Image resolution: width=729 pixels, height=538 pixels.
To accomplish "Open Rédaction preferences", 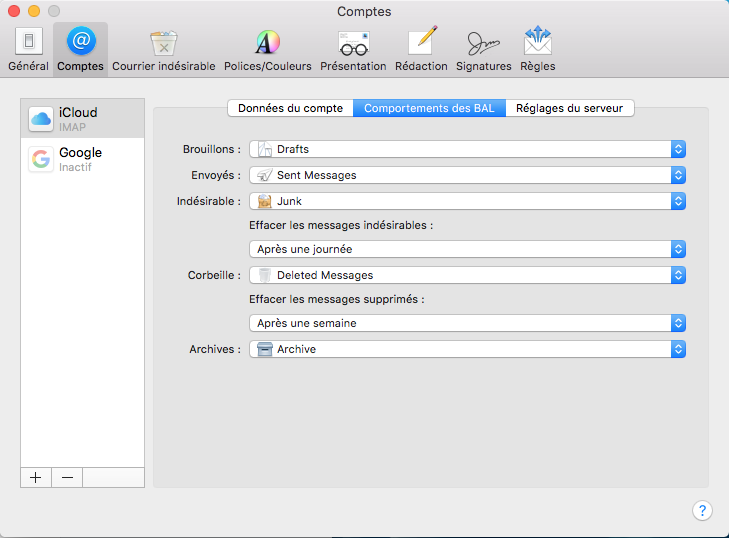I will tap(421, 49).
